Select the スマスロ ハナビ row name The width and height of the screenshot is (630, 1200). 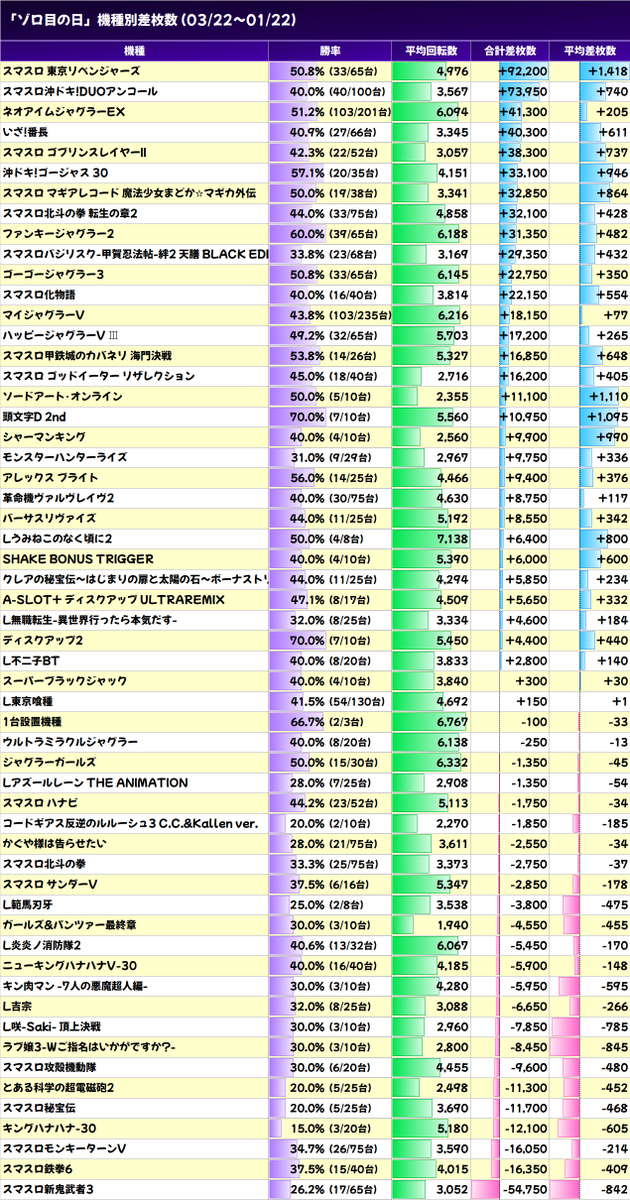[42, 803]
